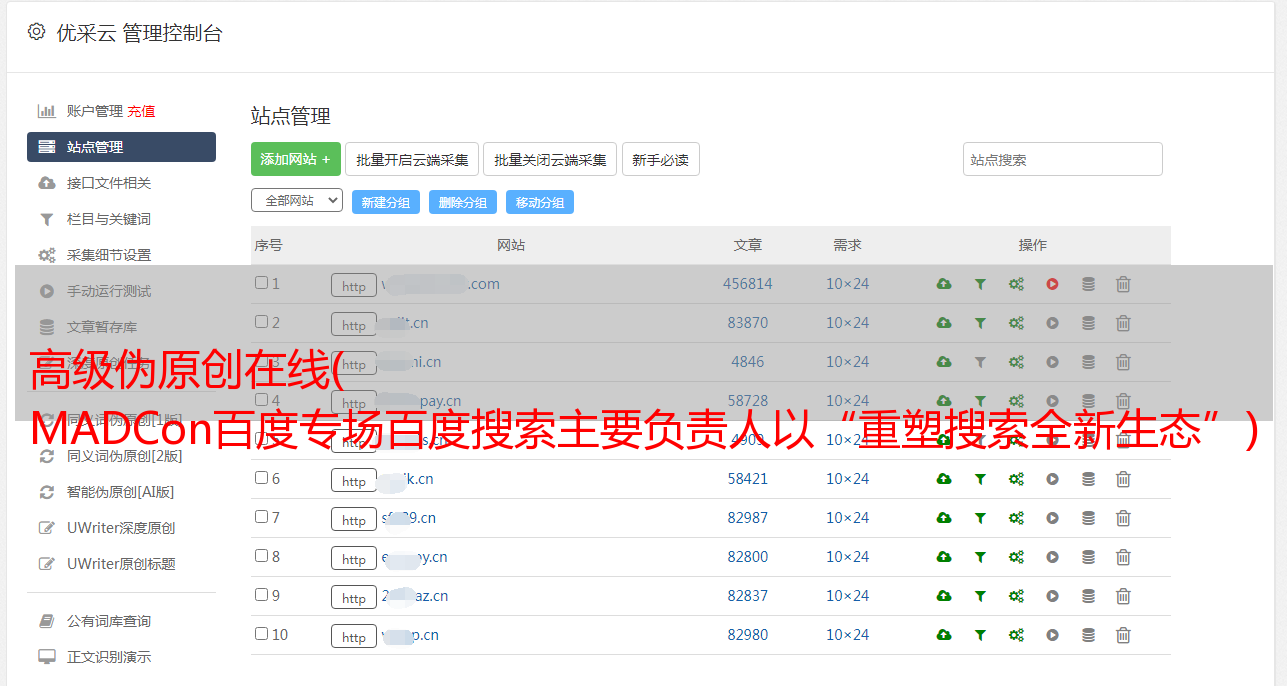
Task: Click the cloud upload icon in row 9
Action: (x=944, y=596)
